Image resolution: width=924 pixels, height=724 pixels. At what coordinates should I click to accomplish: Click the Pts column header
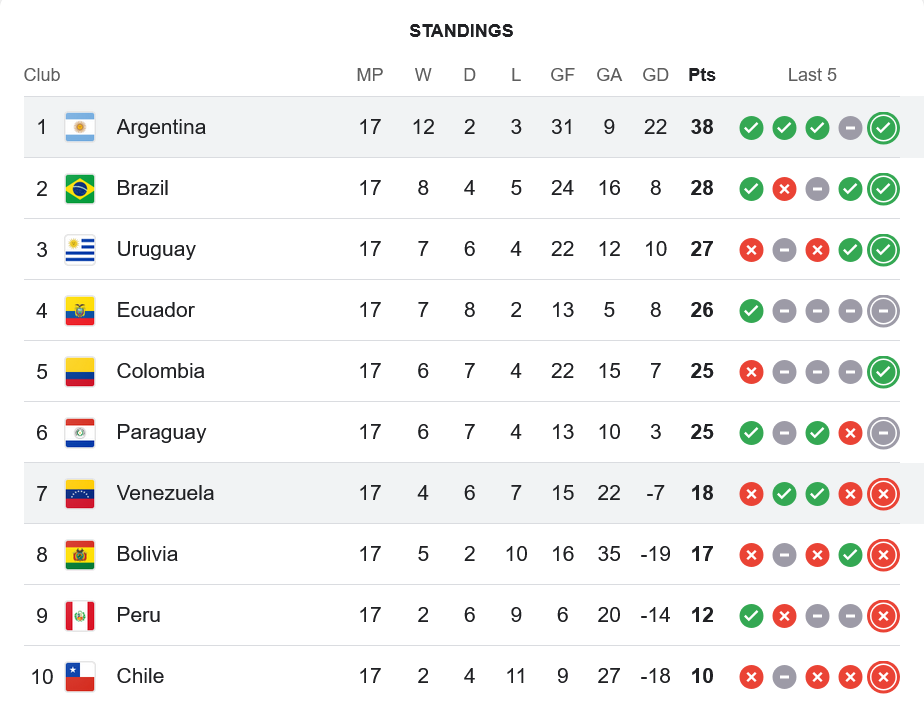tap(702, 75)
